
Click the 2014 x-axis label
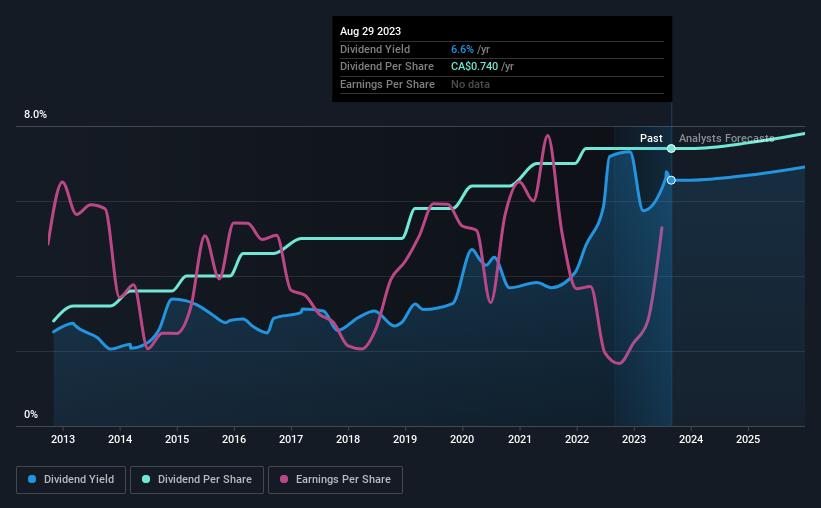pos(120,439)
